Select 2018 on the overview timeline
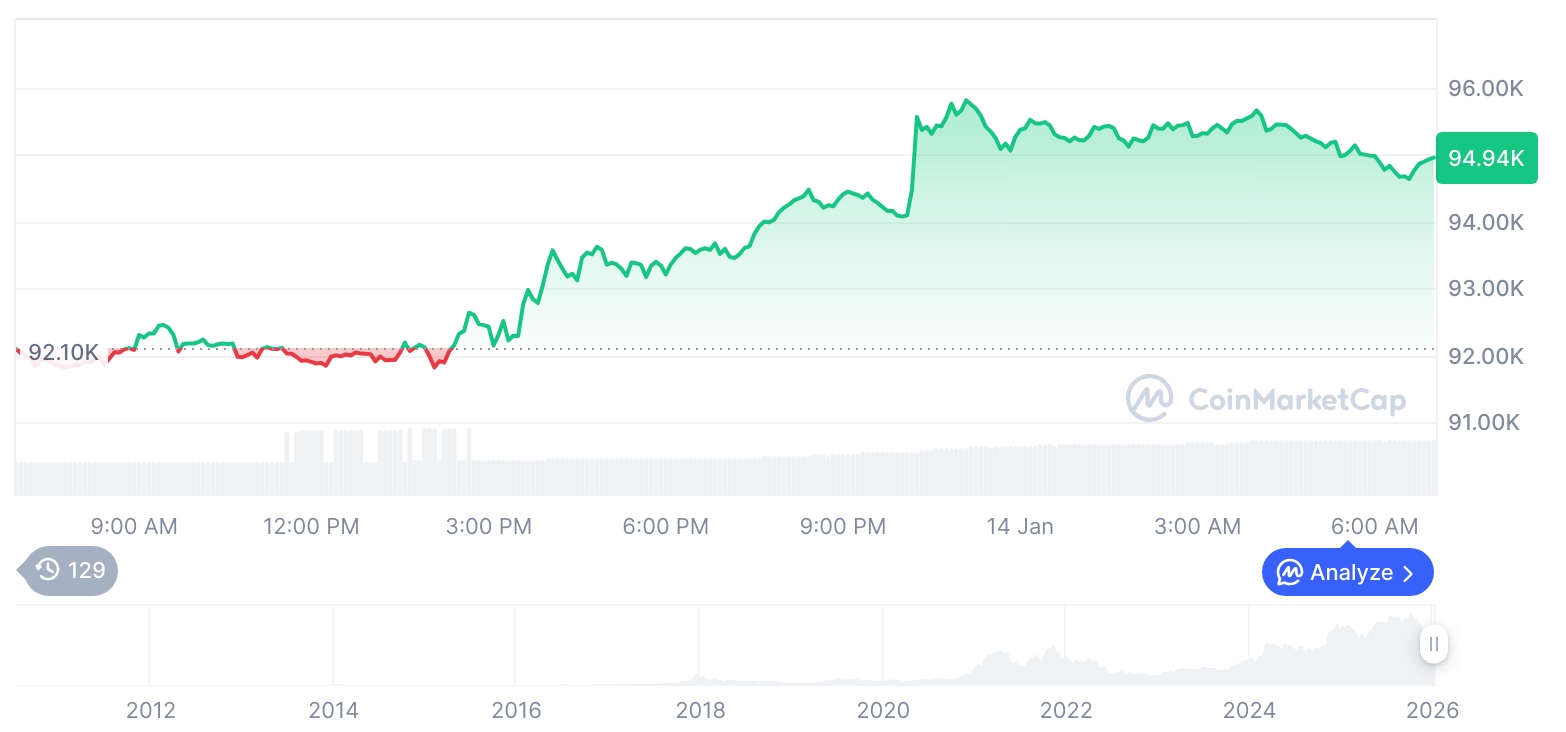Image resolution: width=1566 pixels, height=732 pixels. (700, 710)
